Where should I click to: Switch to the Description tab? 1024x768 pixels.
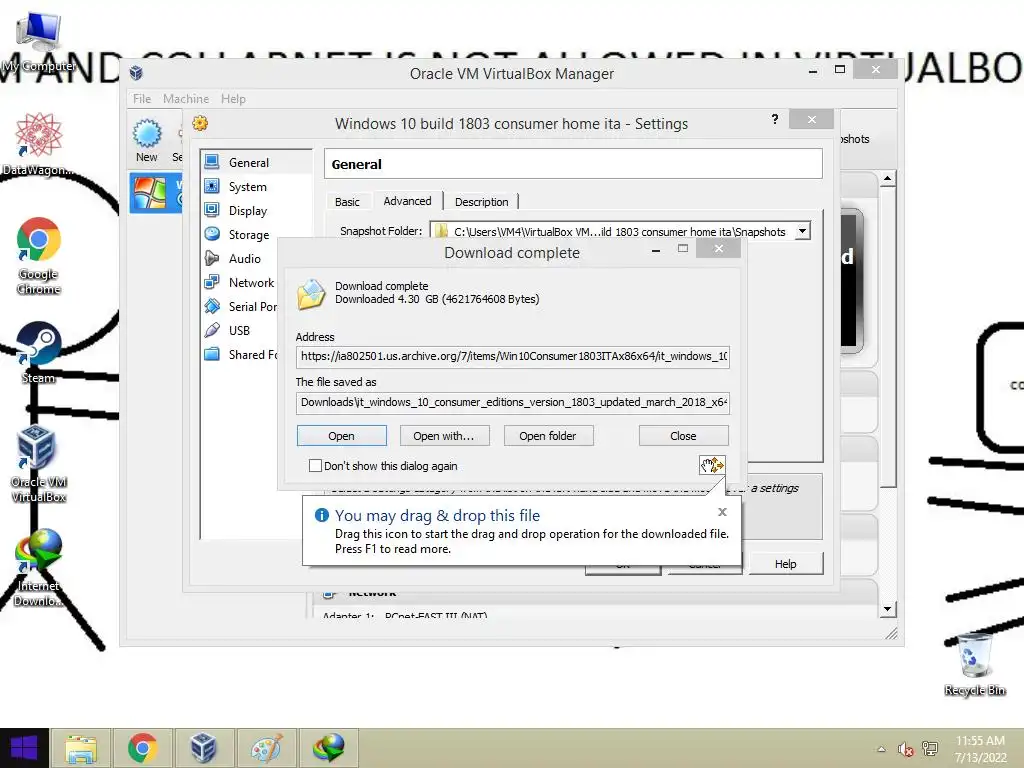point(481,202)
